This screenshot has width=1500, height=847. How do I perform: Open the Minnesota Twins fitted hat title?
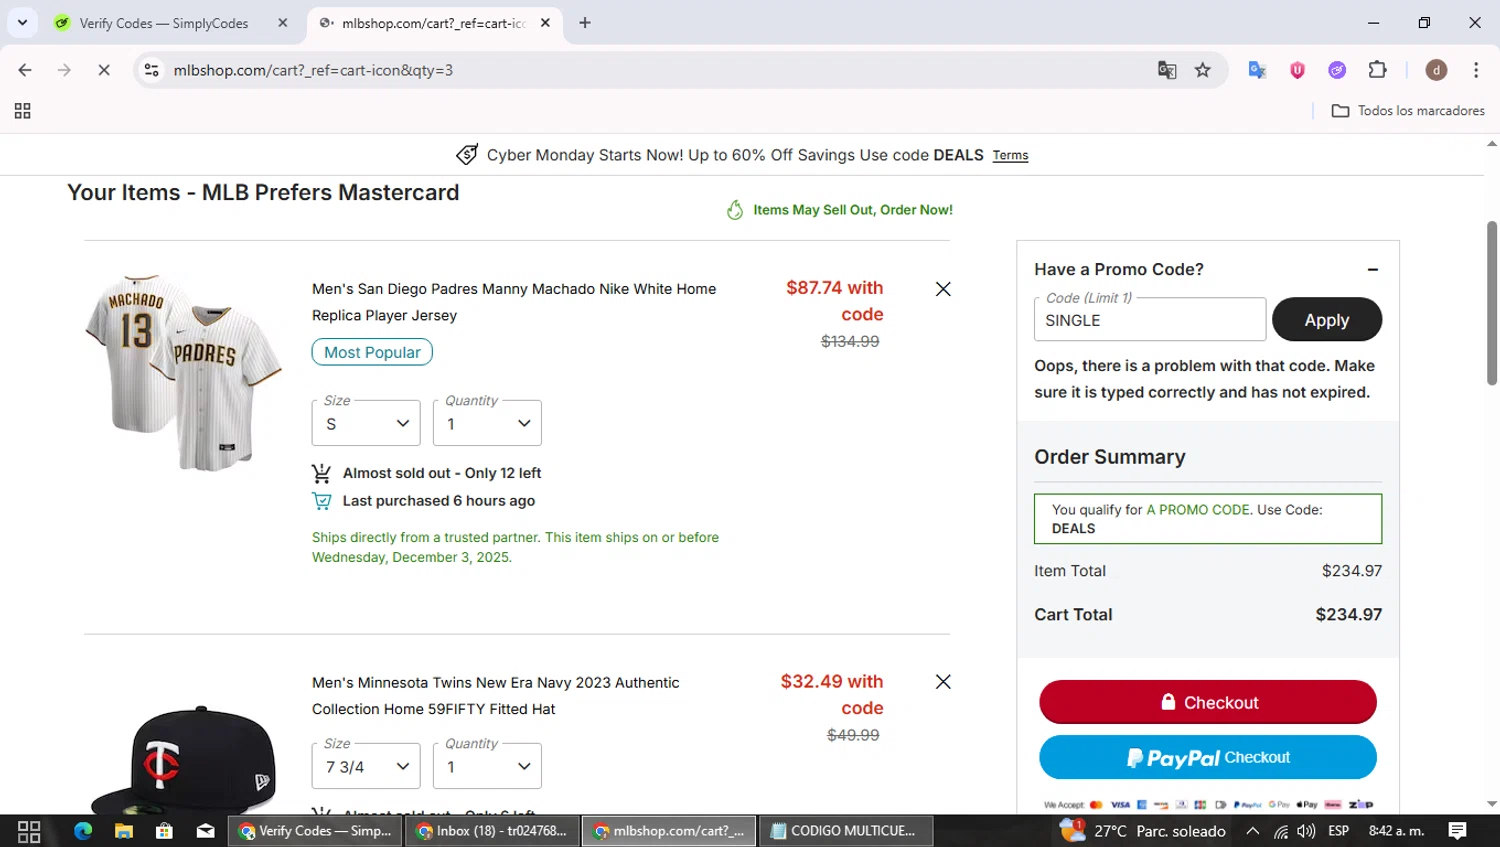point(495,696)
